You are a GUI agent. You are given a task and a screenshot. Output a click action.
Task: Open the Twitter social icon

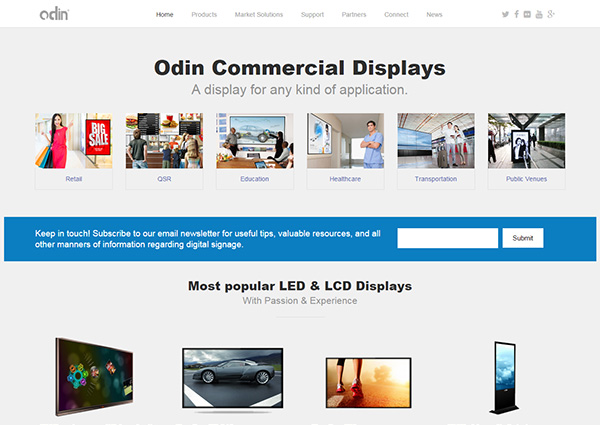[x=505, y=15]
